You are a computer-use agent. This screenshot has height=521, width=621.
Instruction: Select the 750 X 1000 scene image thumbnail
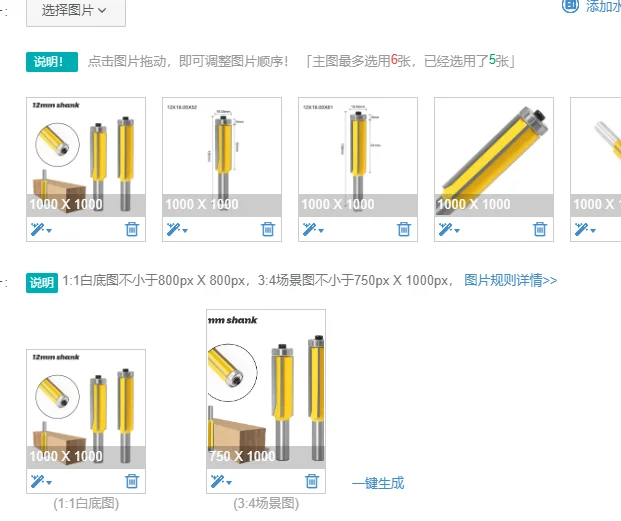(266, 389)
